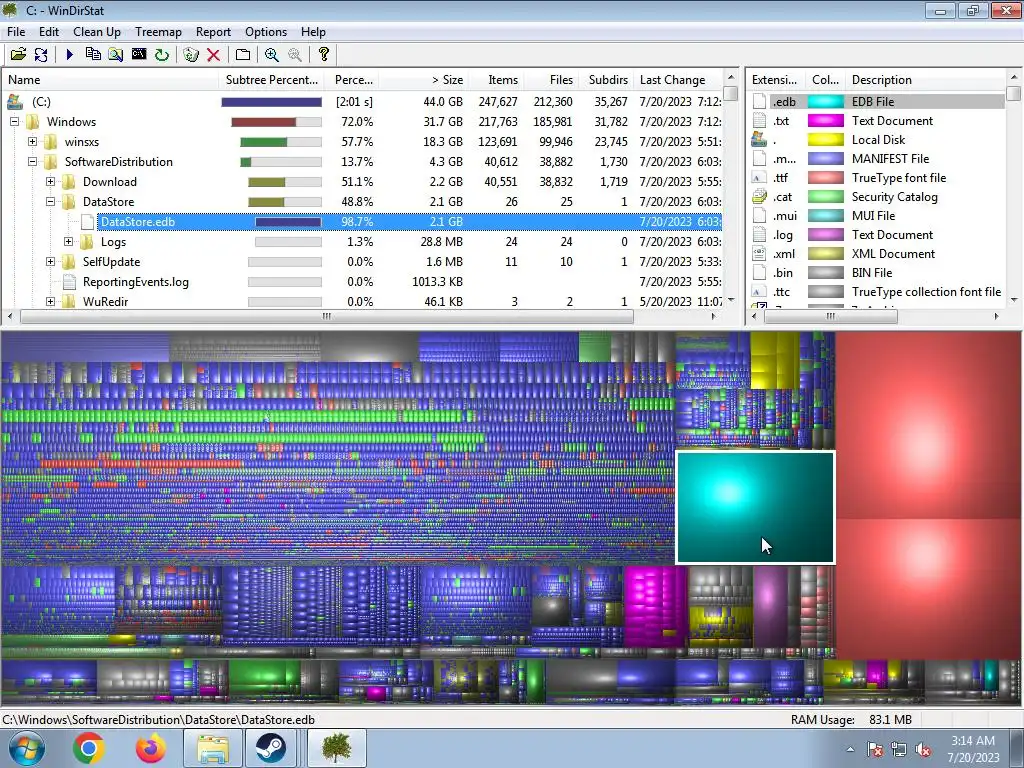Screen dimensions: 1024x768
Task: Open Windows Explorer from the taskbar
Action: (x=213, y=748)
